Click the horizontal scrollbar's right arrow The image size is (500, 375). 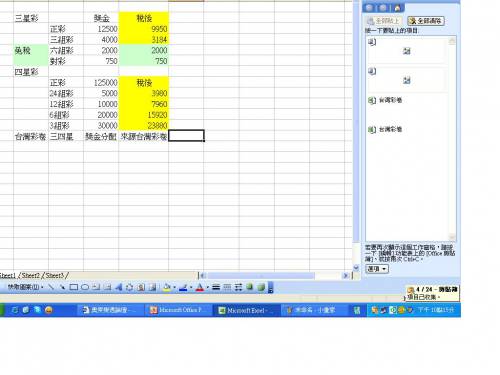click(345, 276)
